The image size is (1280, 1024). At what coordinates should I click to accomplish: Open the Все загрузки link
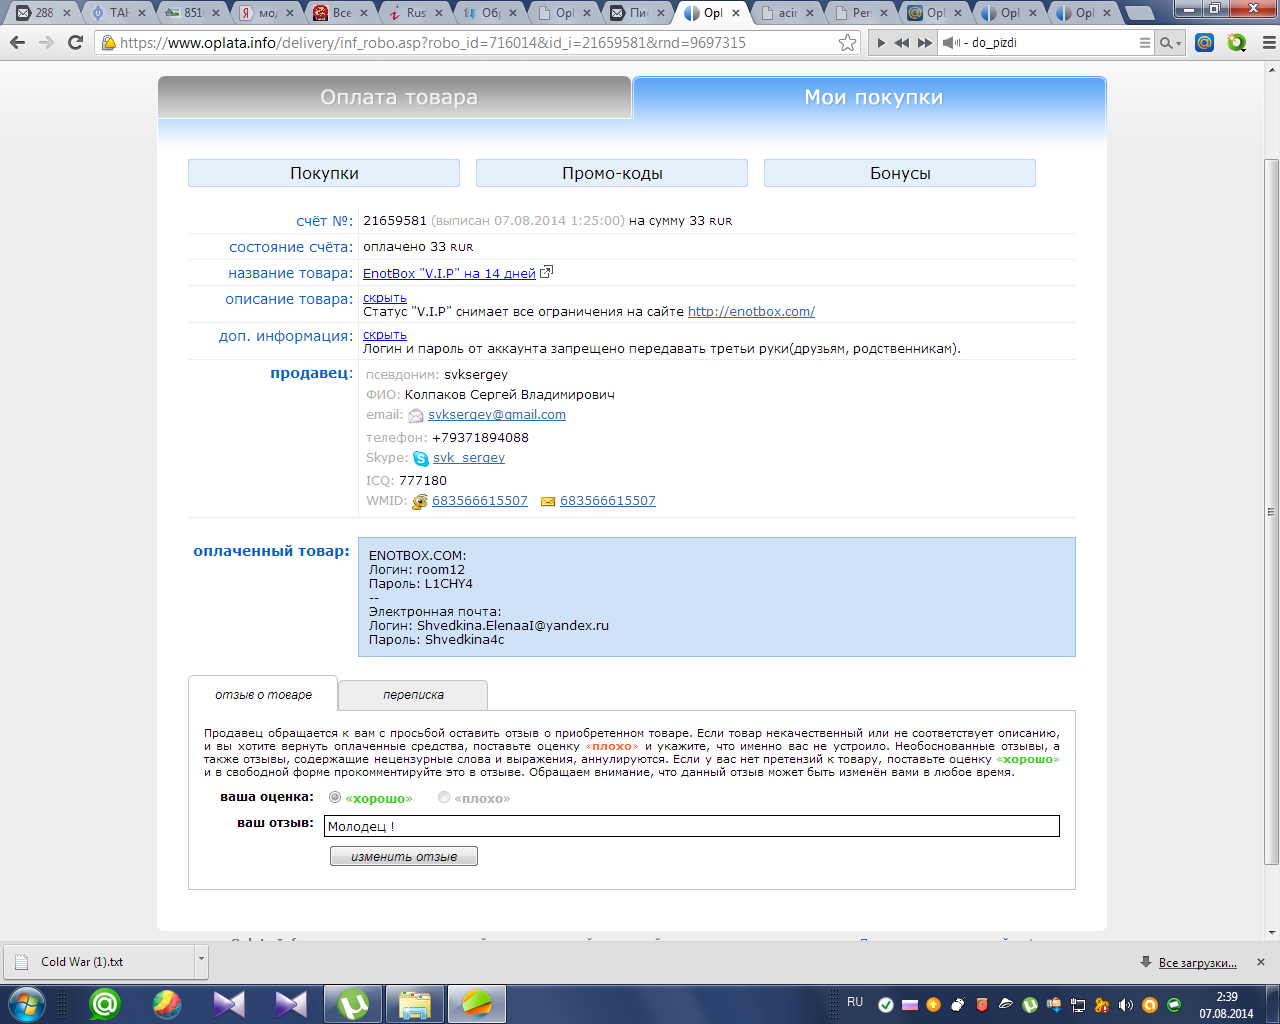click(x=1197, y=963)
